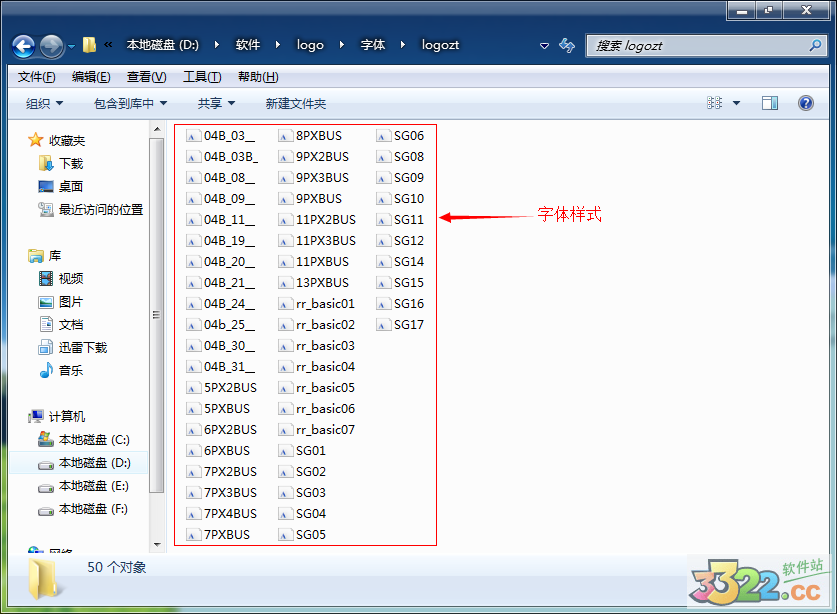Expand arrow after 本地磁盘 (D:) breadcrumb
Screen dimensions: 837x614
217,45
